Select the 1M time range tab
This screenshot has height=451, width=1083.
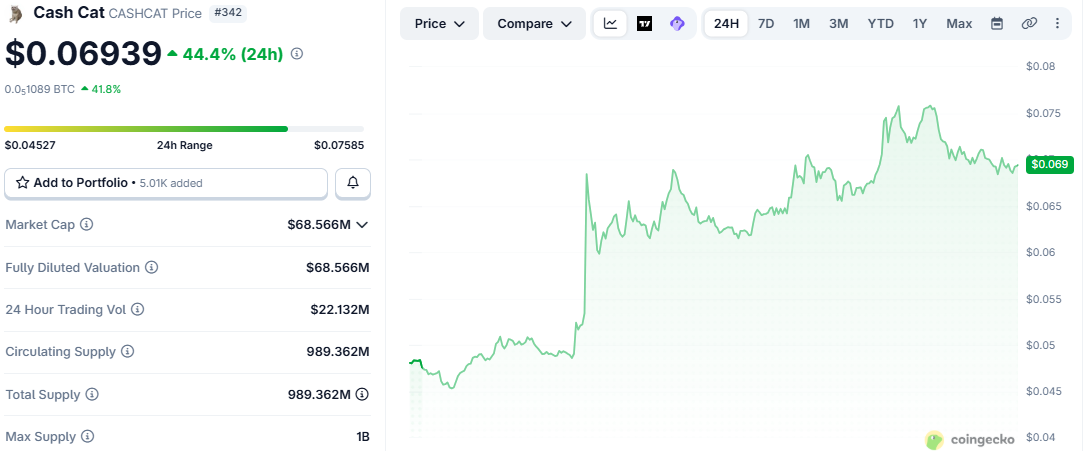[801, 23]
